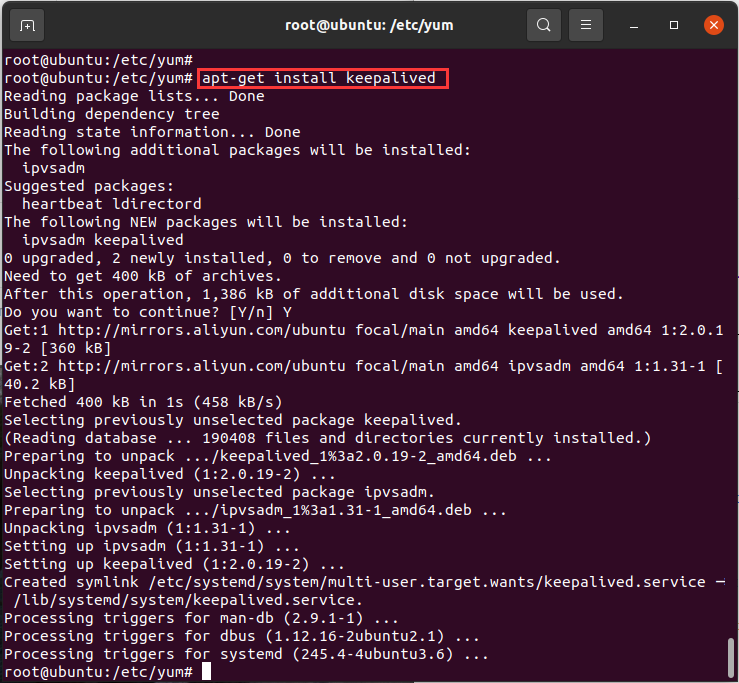Viewport: 739px width, 683px height.
Task: Open the hamburger menu
Action: tap(586, 25)
